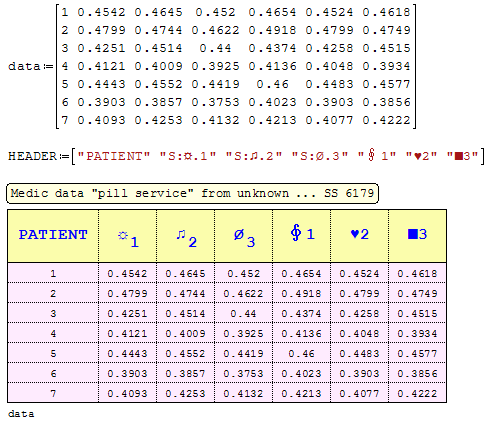The image size is (491, 421).
Task: Select table cell 0.46 in row 5
Action: (x=301, y=353)
